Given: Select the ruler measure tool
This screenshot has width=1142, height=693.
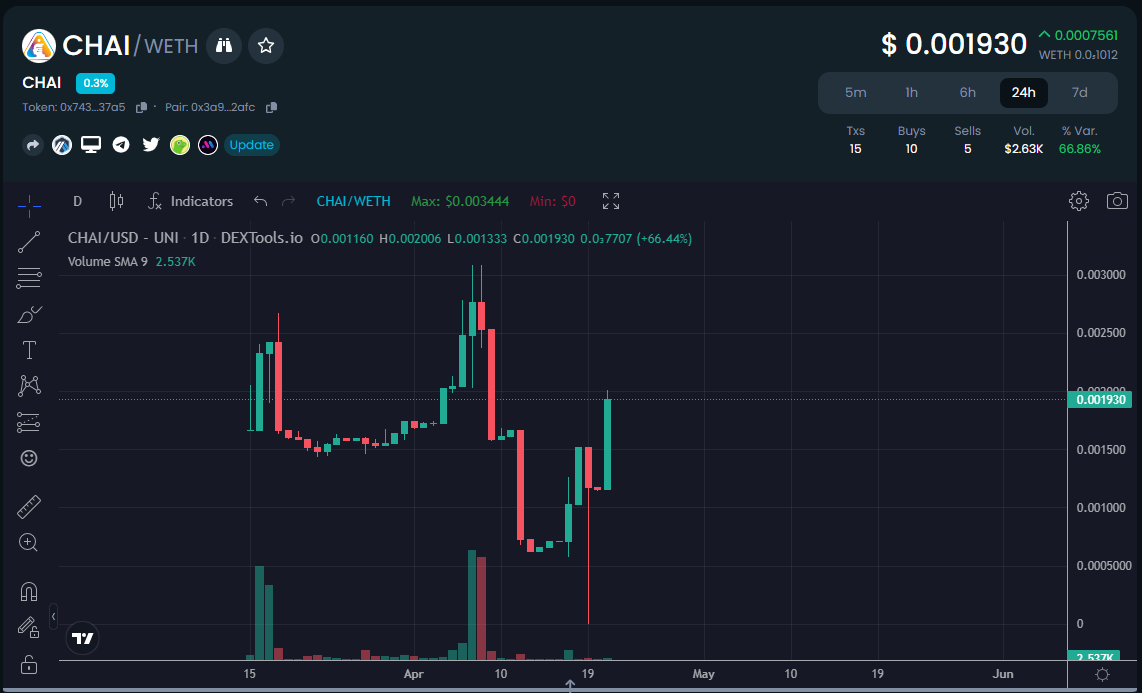Looking at the screenshot, I should pos(29,507).
